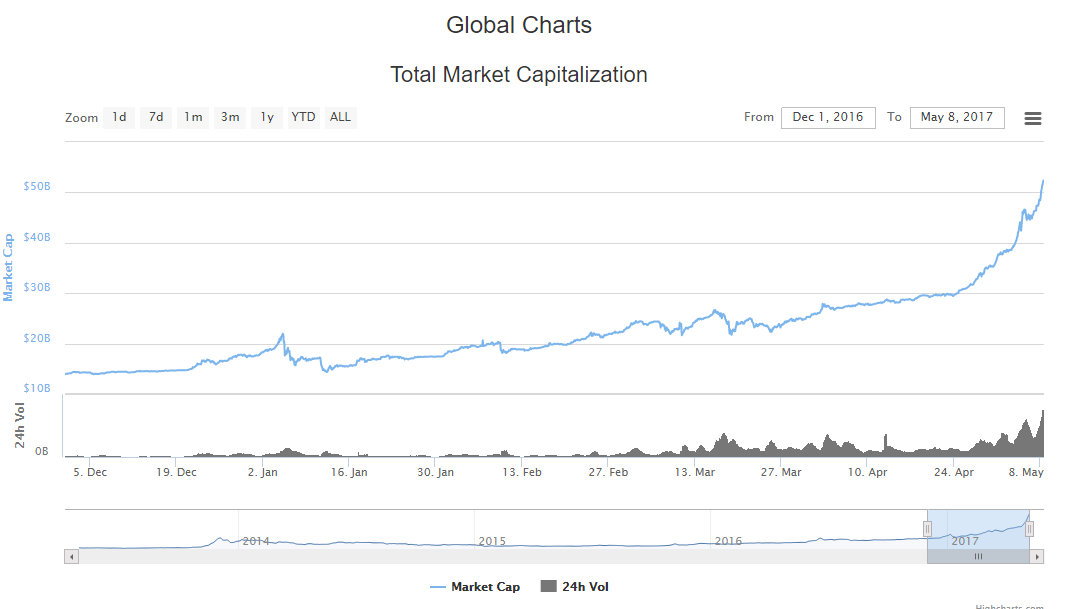Toggle the 24h Vol legend series
Screen dimensions: 1067x609
point(574,587)
